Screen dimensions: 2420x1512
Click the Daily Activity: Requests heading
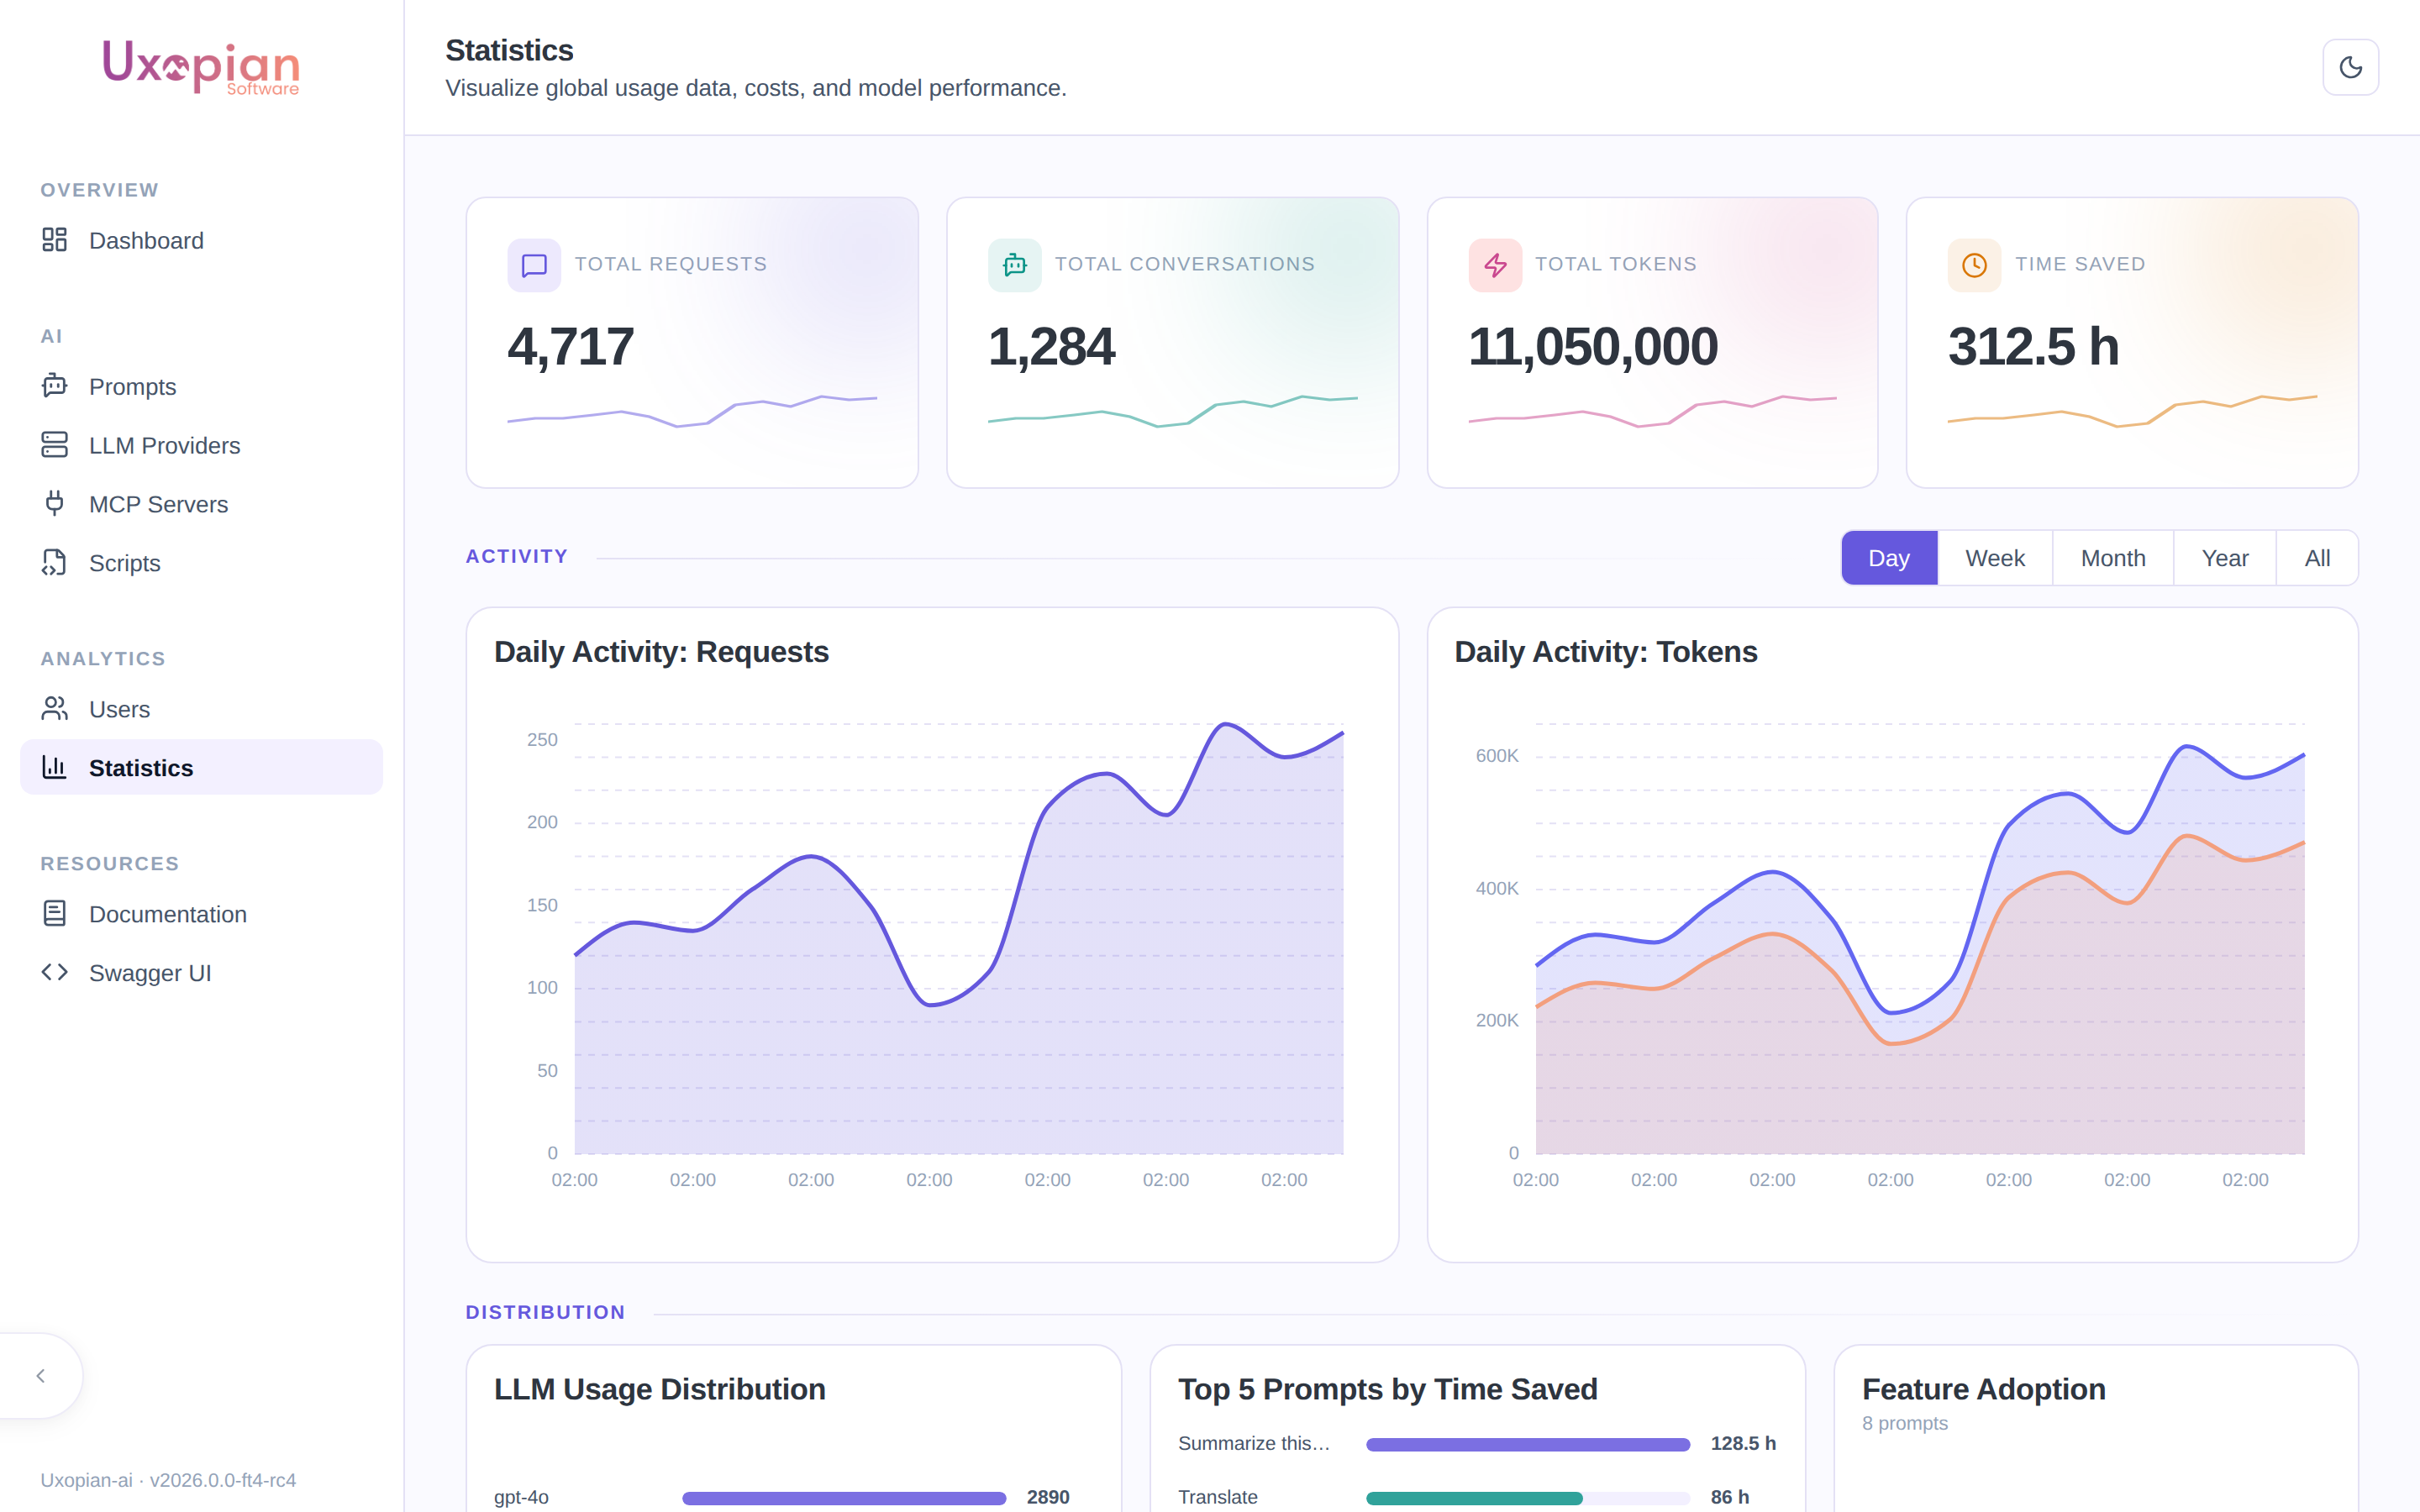tap(661, 652)
